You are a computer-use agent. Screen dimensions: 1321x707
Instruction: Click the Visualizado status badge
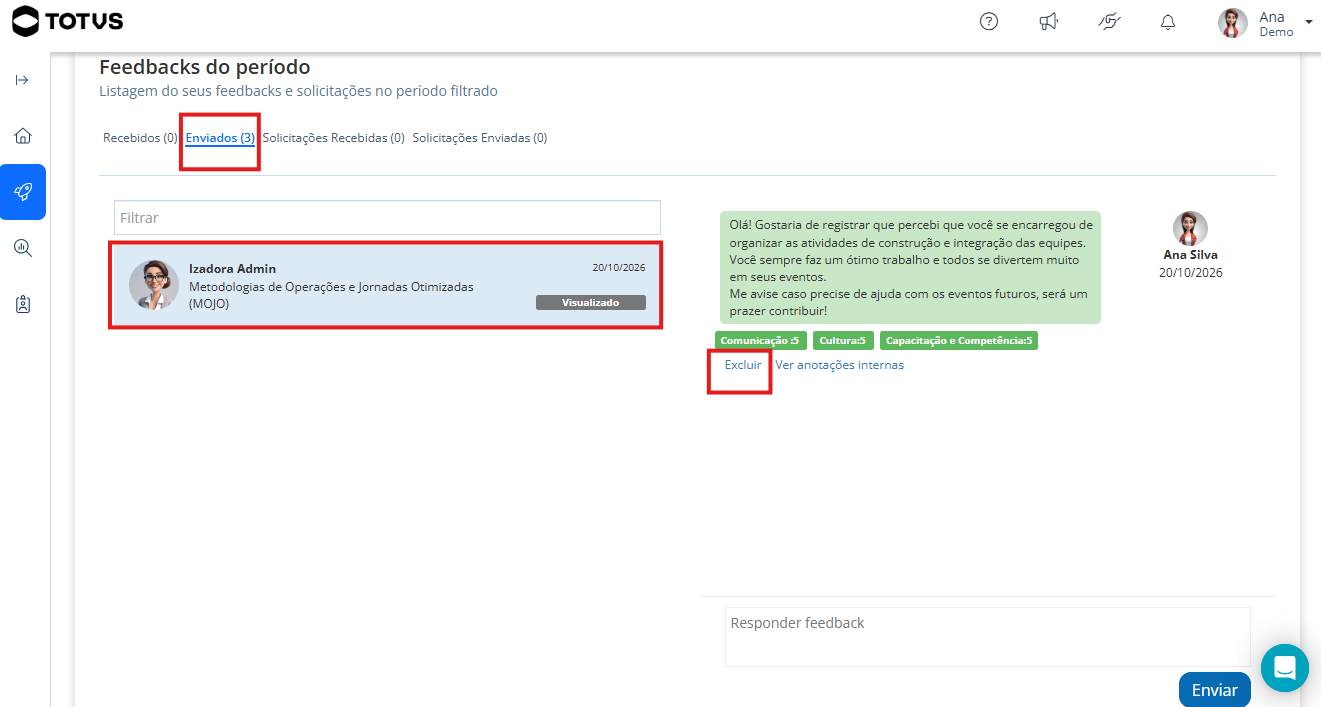click(591, 302)
